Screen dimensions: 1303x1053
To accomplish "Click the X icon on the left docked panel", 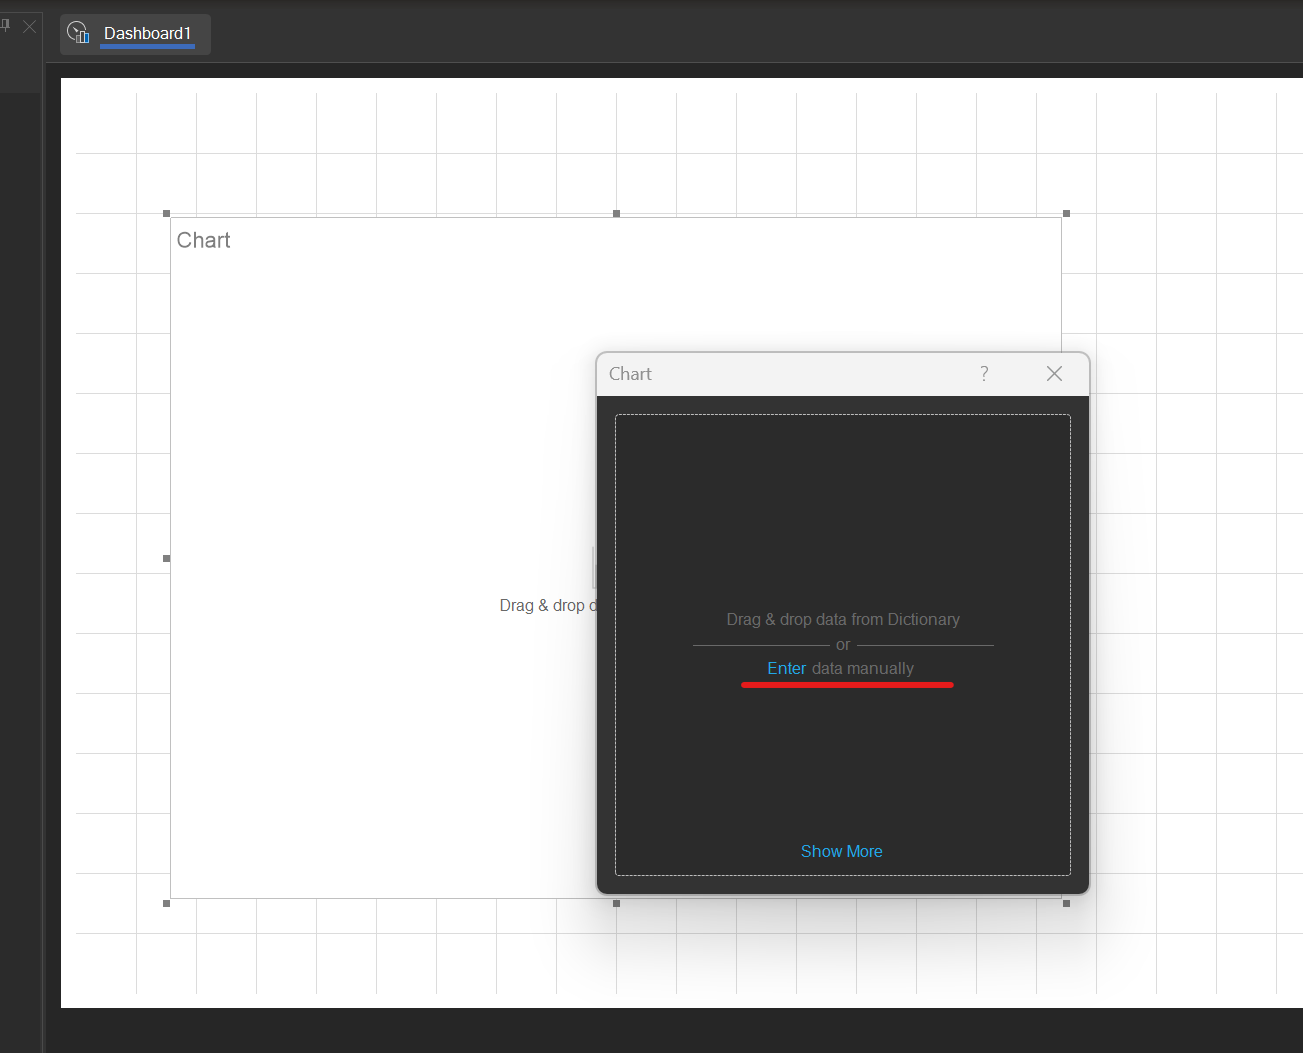I will coord(30,26).
